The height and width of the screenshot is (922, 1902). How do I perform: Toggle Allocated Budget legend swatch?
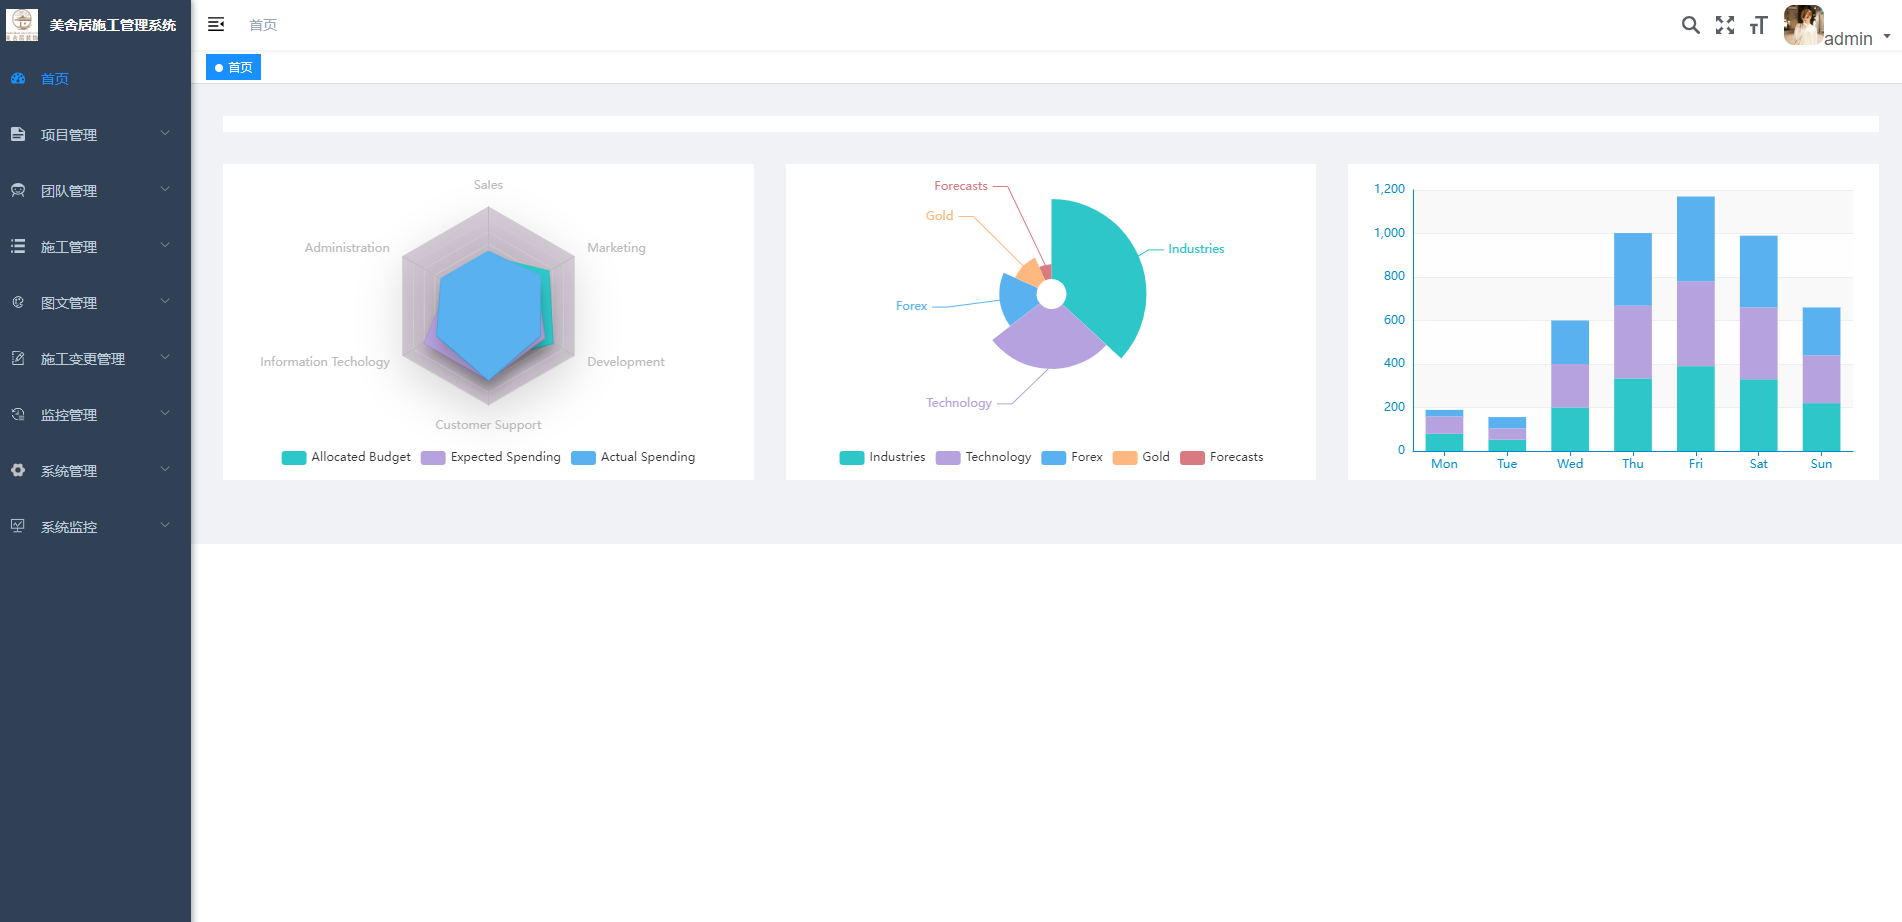pos(294,458)
